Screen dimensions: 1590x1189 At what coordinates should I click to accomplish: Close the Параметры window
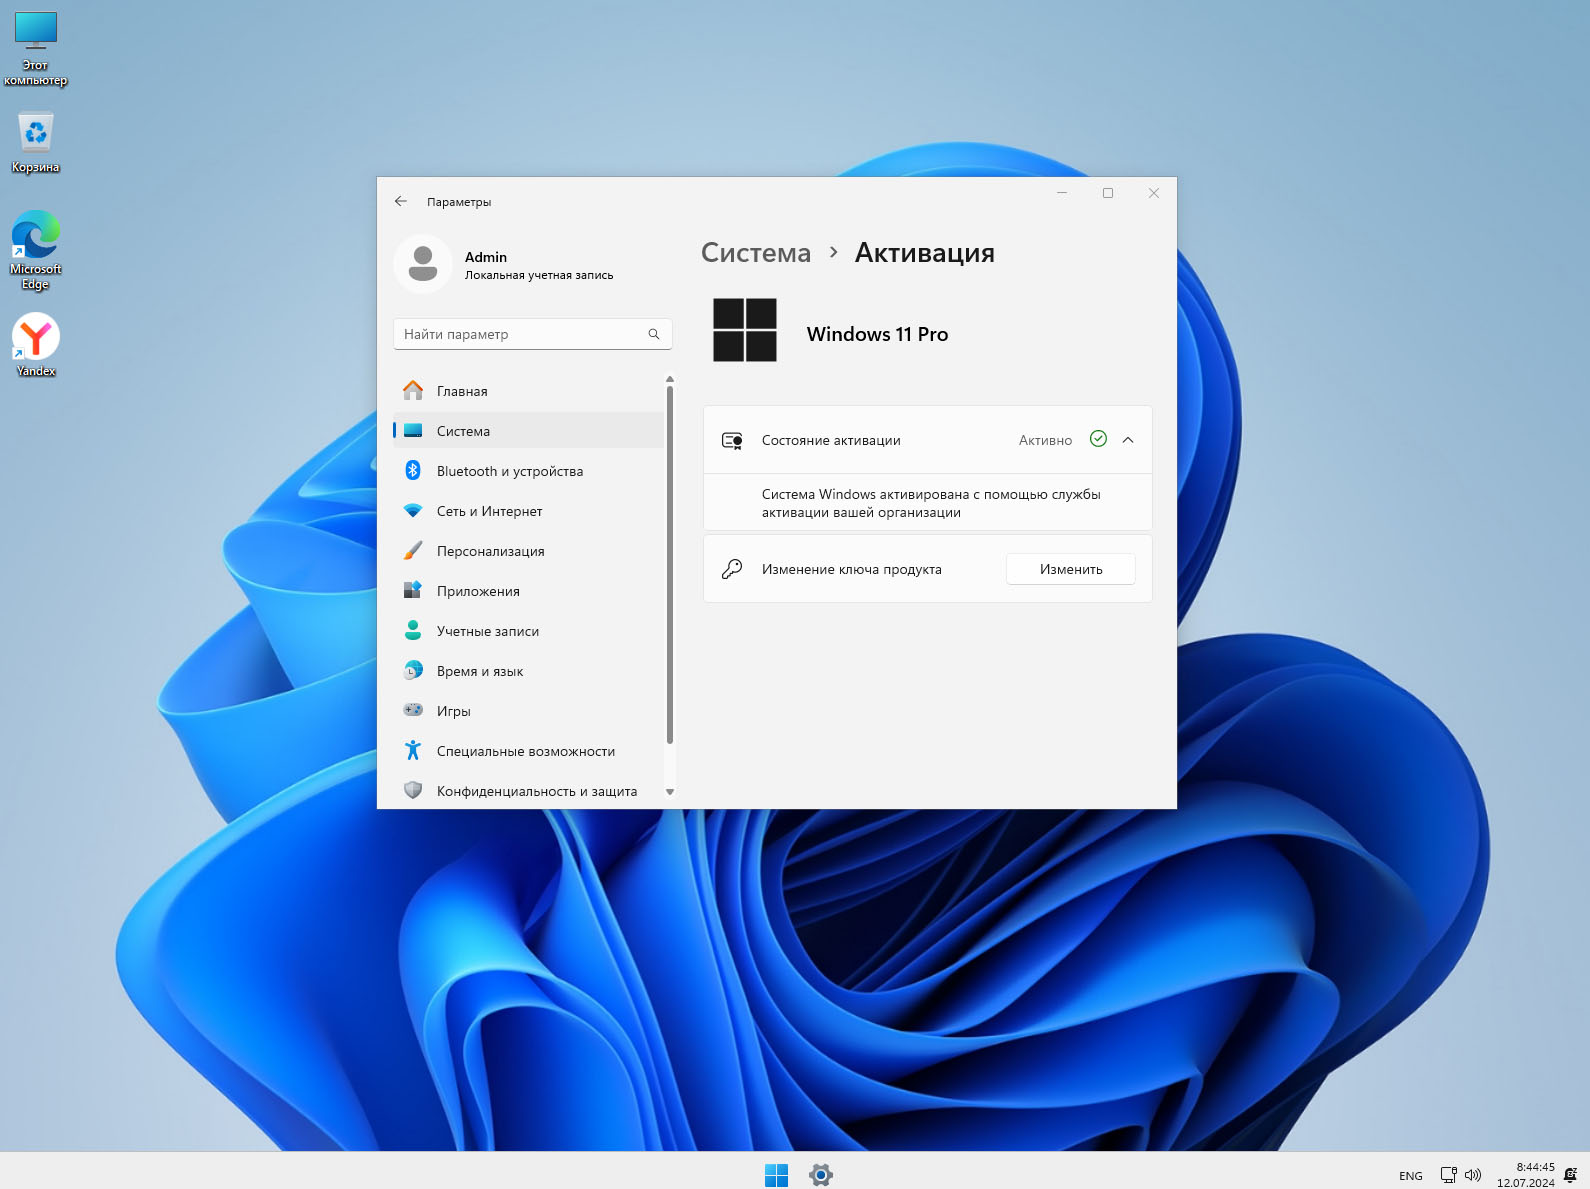(x=1154, y=193)
